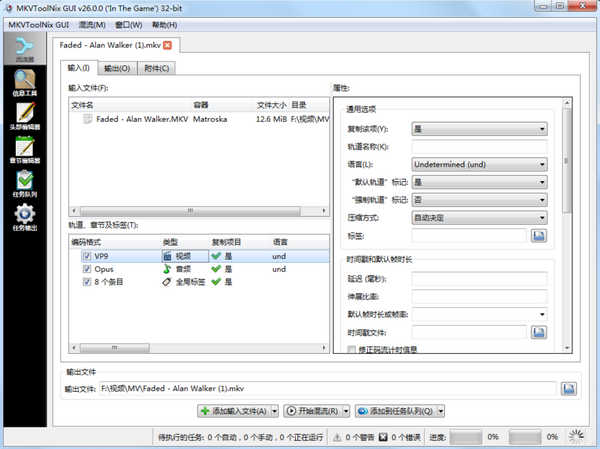Click the add input files (添加输入文件) button
The height and width of the screenshot is (449, 600).
(x=234, y=411)
